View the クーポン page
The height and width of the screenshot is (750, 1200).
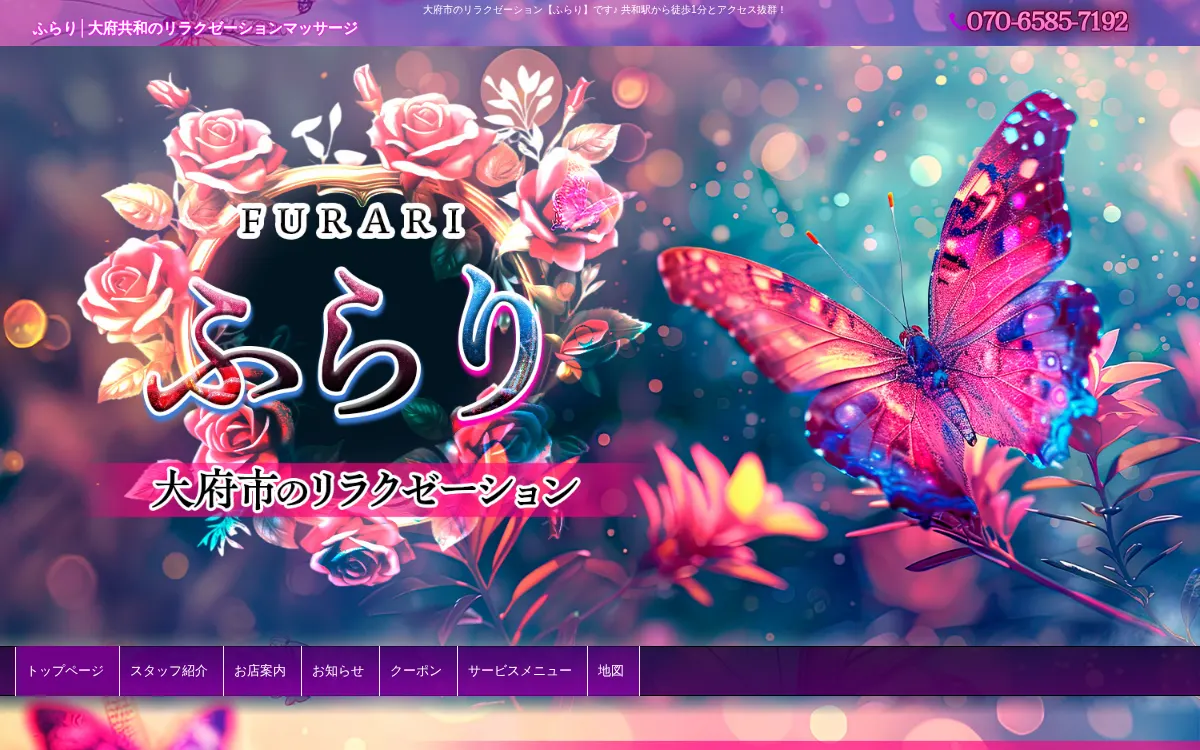418,671
